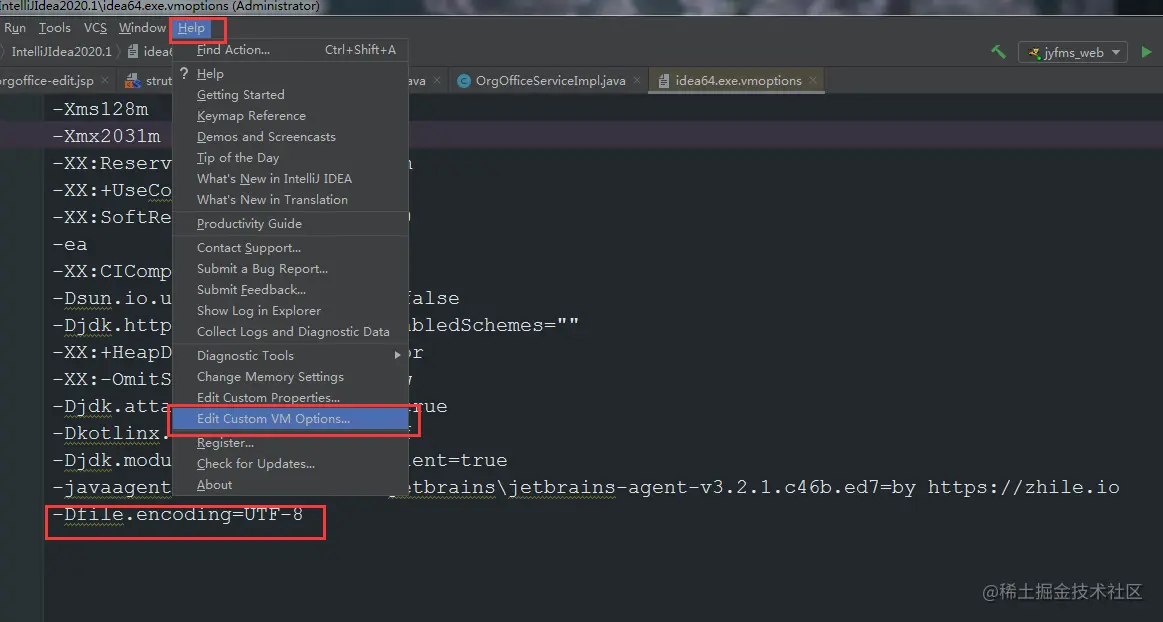
Task: Open the Window menu
Action: click(142, 27)
